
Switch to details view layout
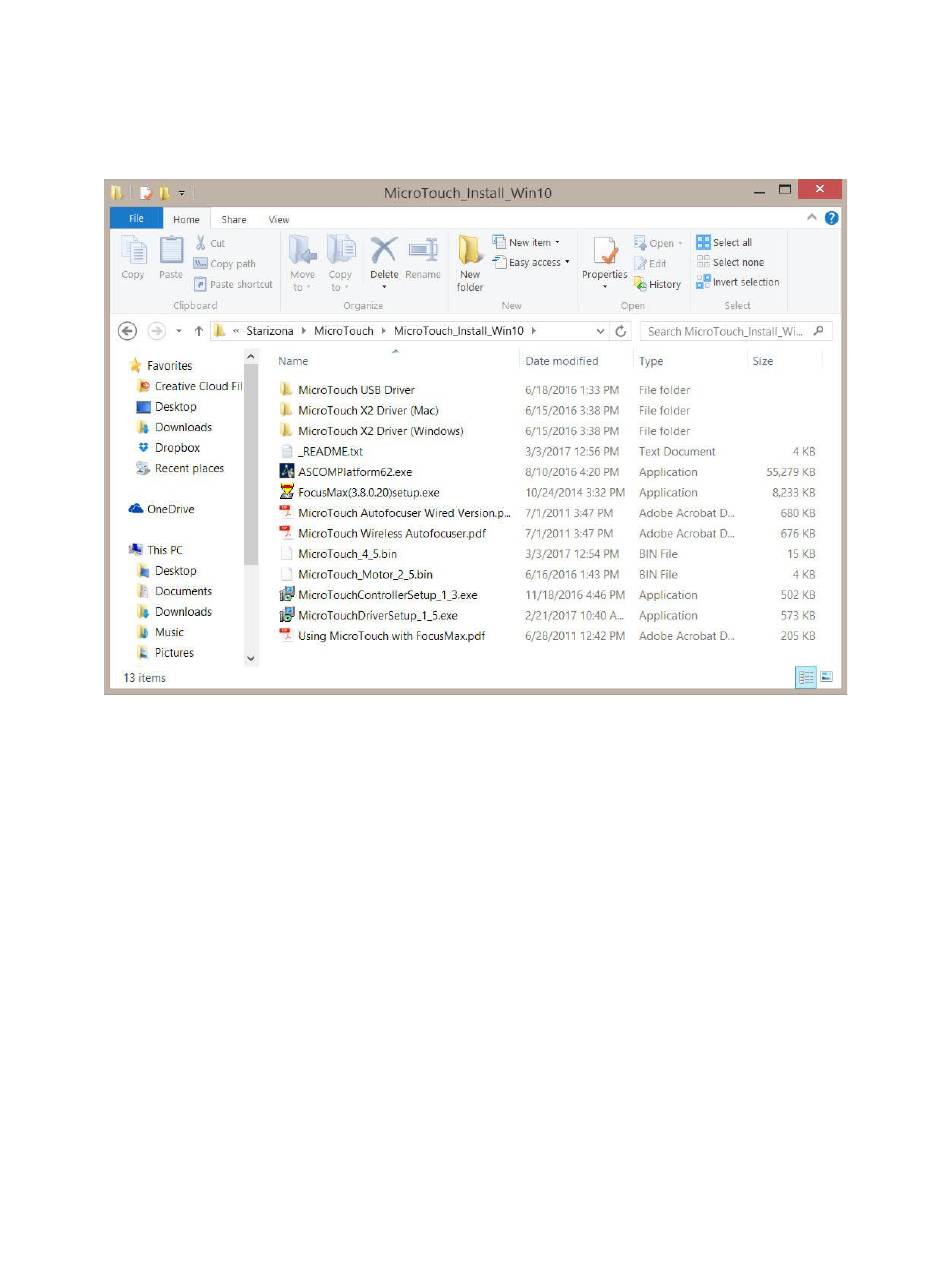[x=806, y=677]
